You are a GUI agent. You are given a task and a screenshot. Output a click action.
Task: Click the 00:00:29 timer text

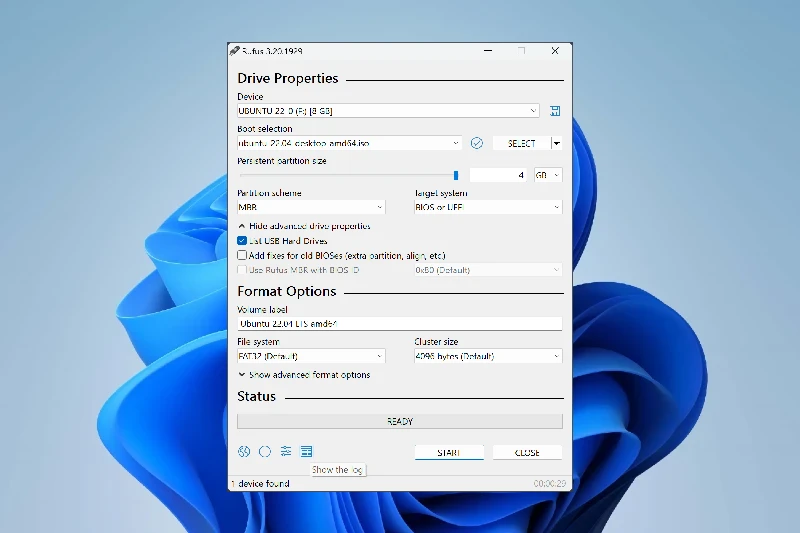pyautogui.click(x=549, y=484)
